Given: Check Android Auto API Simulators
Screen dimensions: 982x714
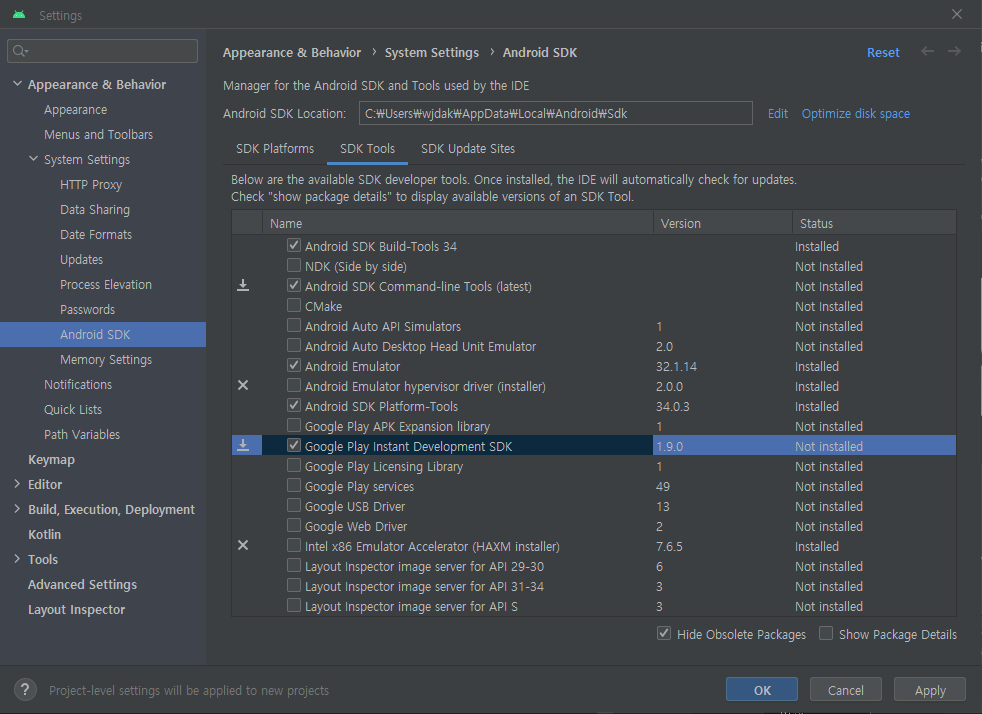Looking at the screenshot, I should coord(294,325).
